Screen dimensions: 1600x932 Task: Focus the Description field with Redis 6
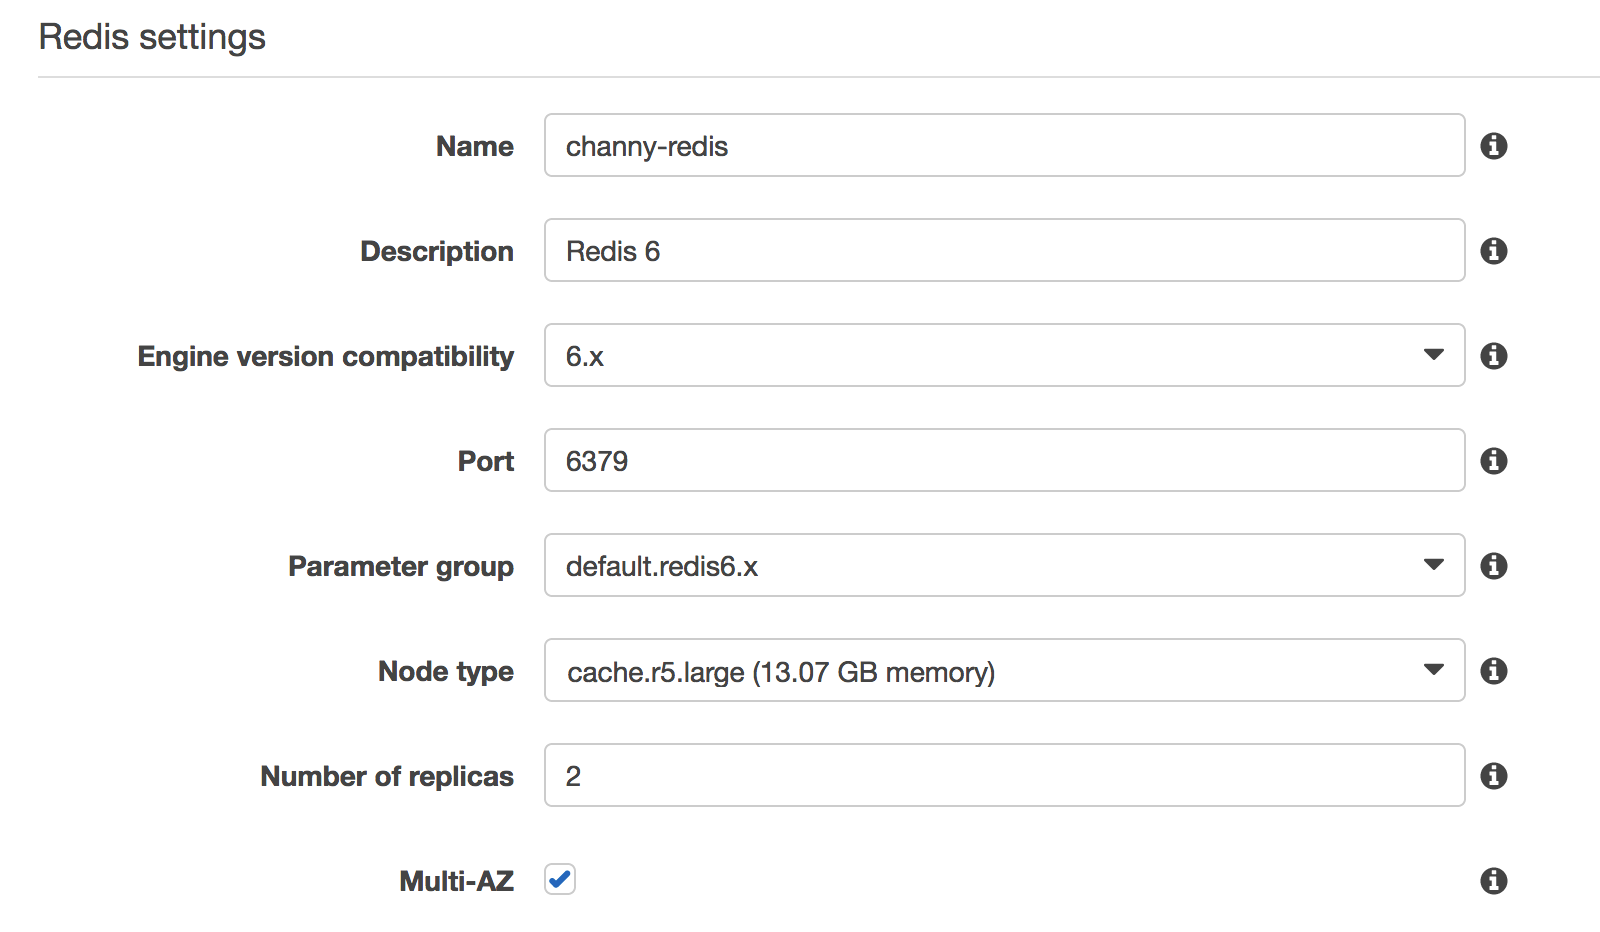pos(1005,250)
